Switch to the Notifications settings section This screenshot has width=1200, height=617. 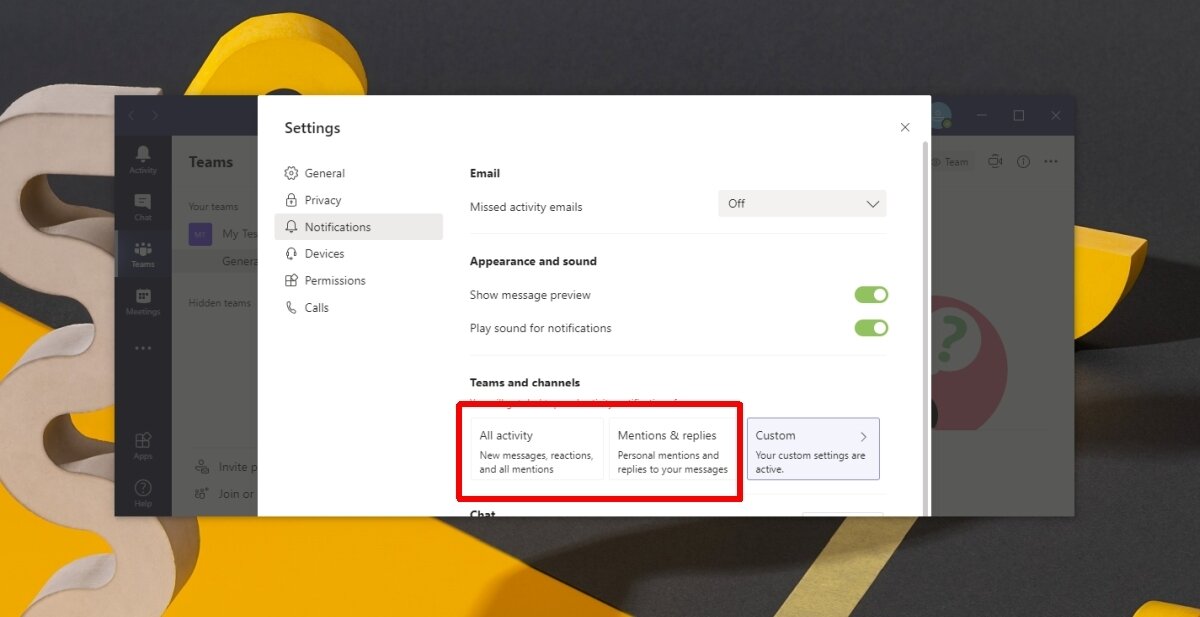pos(340,226)
